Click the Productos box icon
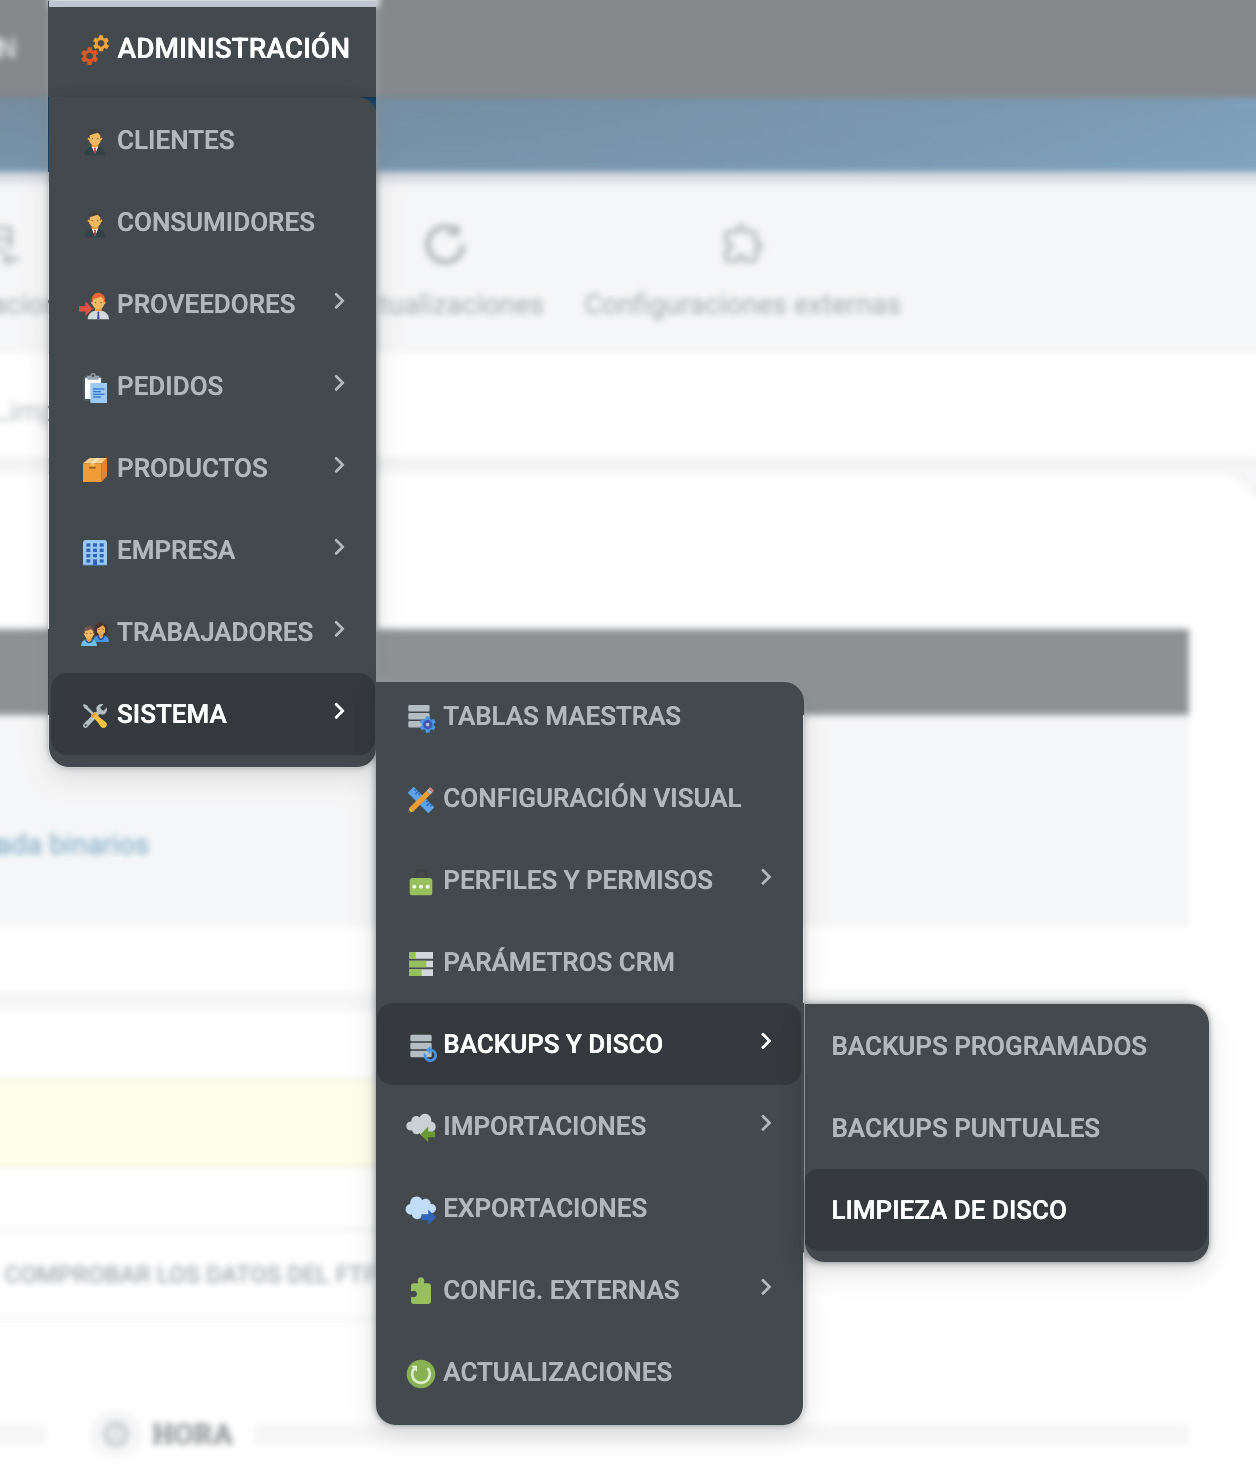Screen dimensions: 1256x1464 pyautogui.click(x=95, y=469)
